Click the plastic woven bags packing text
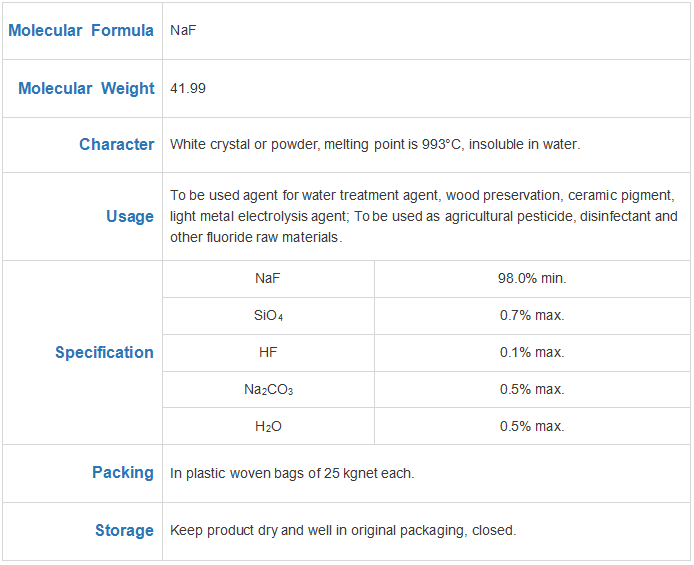 point(292,473)
